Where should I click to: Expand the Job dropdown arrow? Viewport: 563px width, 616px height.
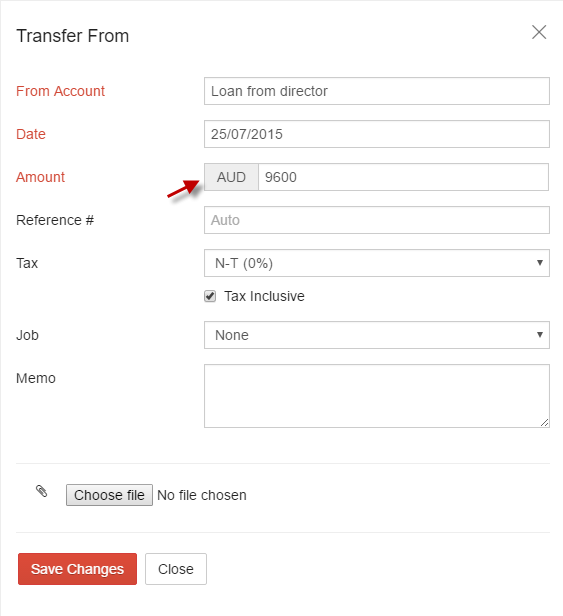[540, 335]
